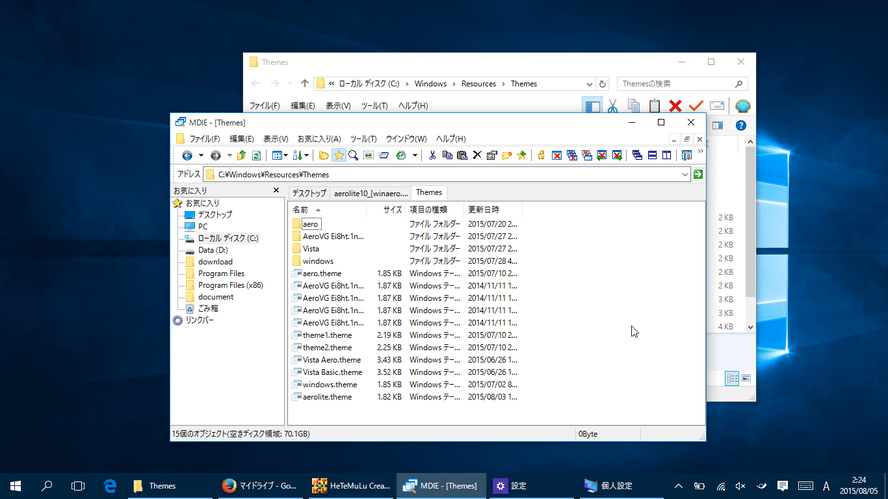The width and height of the screenshot is (888, 499).
Task: Toggle the favorites star panel in MDIE toolbar
Action: tap(339, 155)
